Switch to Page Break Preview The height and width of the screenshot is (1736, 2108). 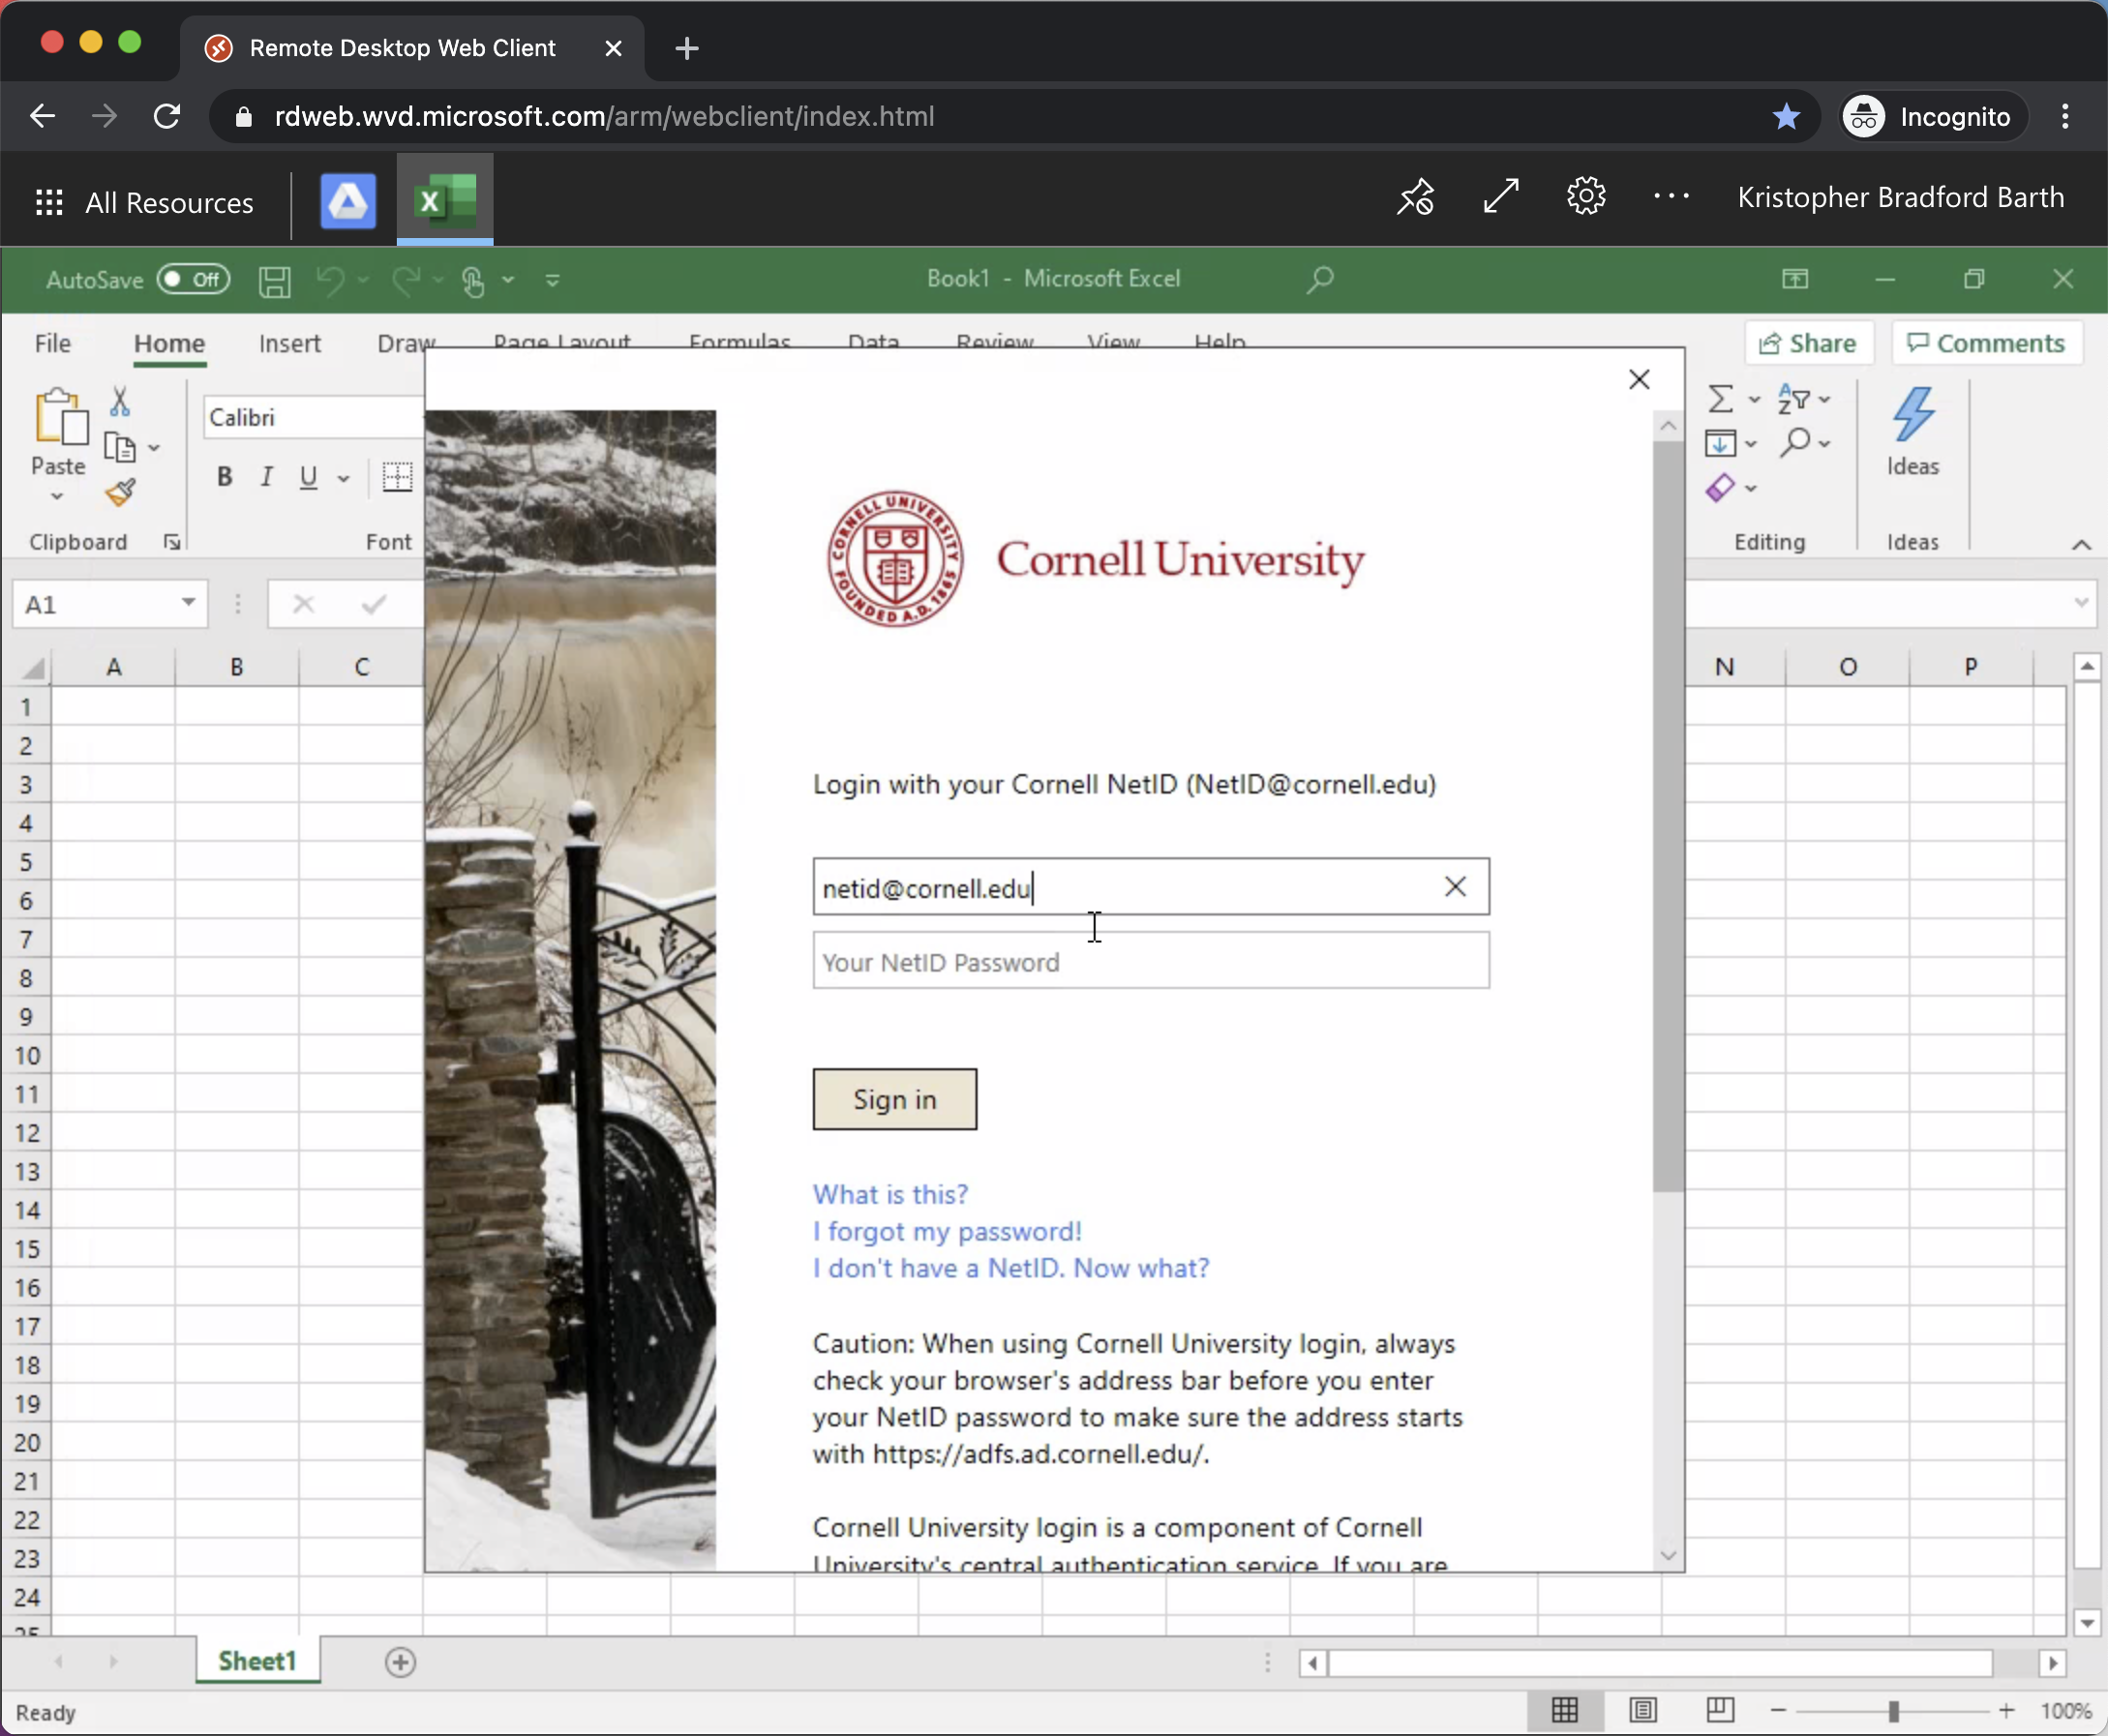point(1720,1711)
